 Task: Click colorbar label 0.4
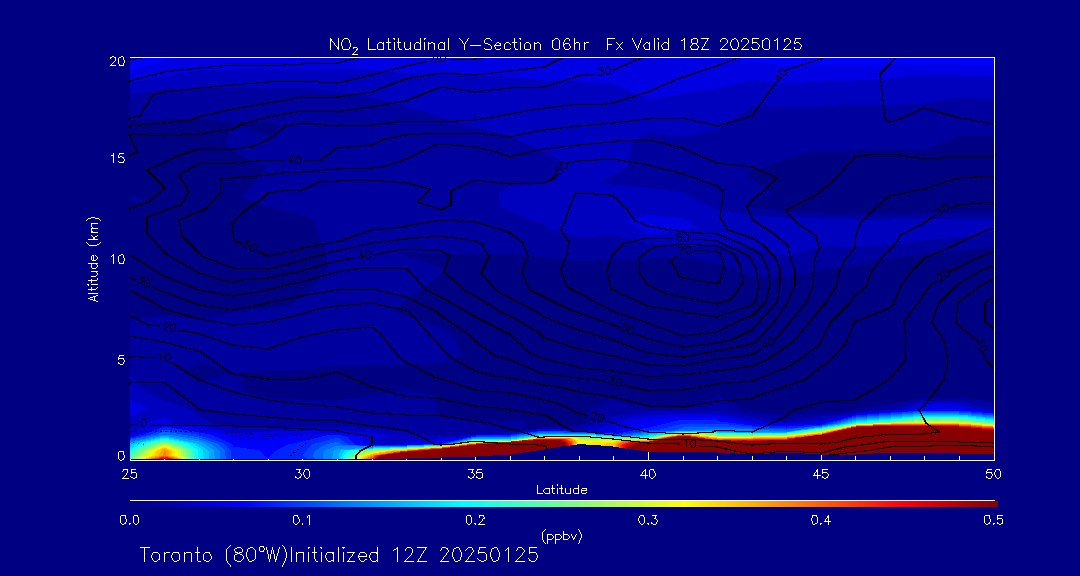point(821,521)
